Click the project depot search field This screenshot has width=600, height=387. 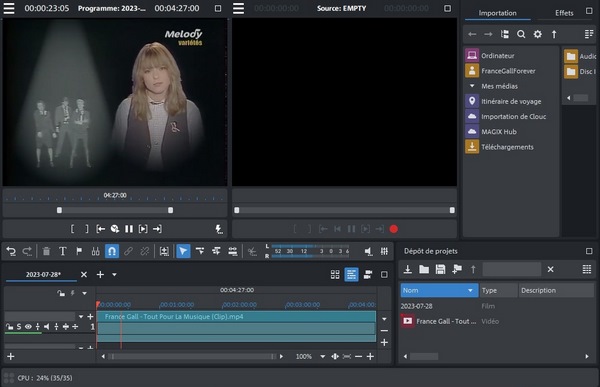[512, 269]
